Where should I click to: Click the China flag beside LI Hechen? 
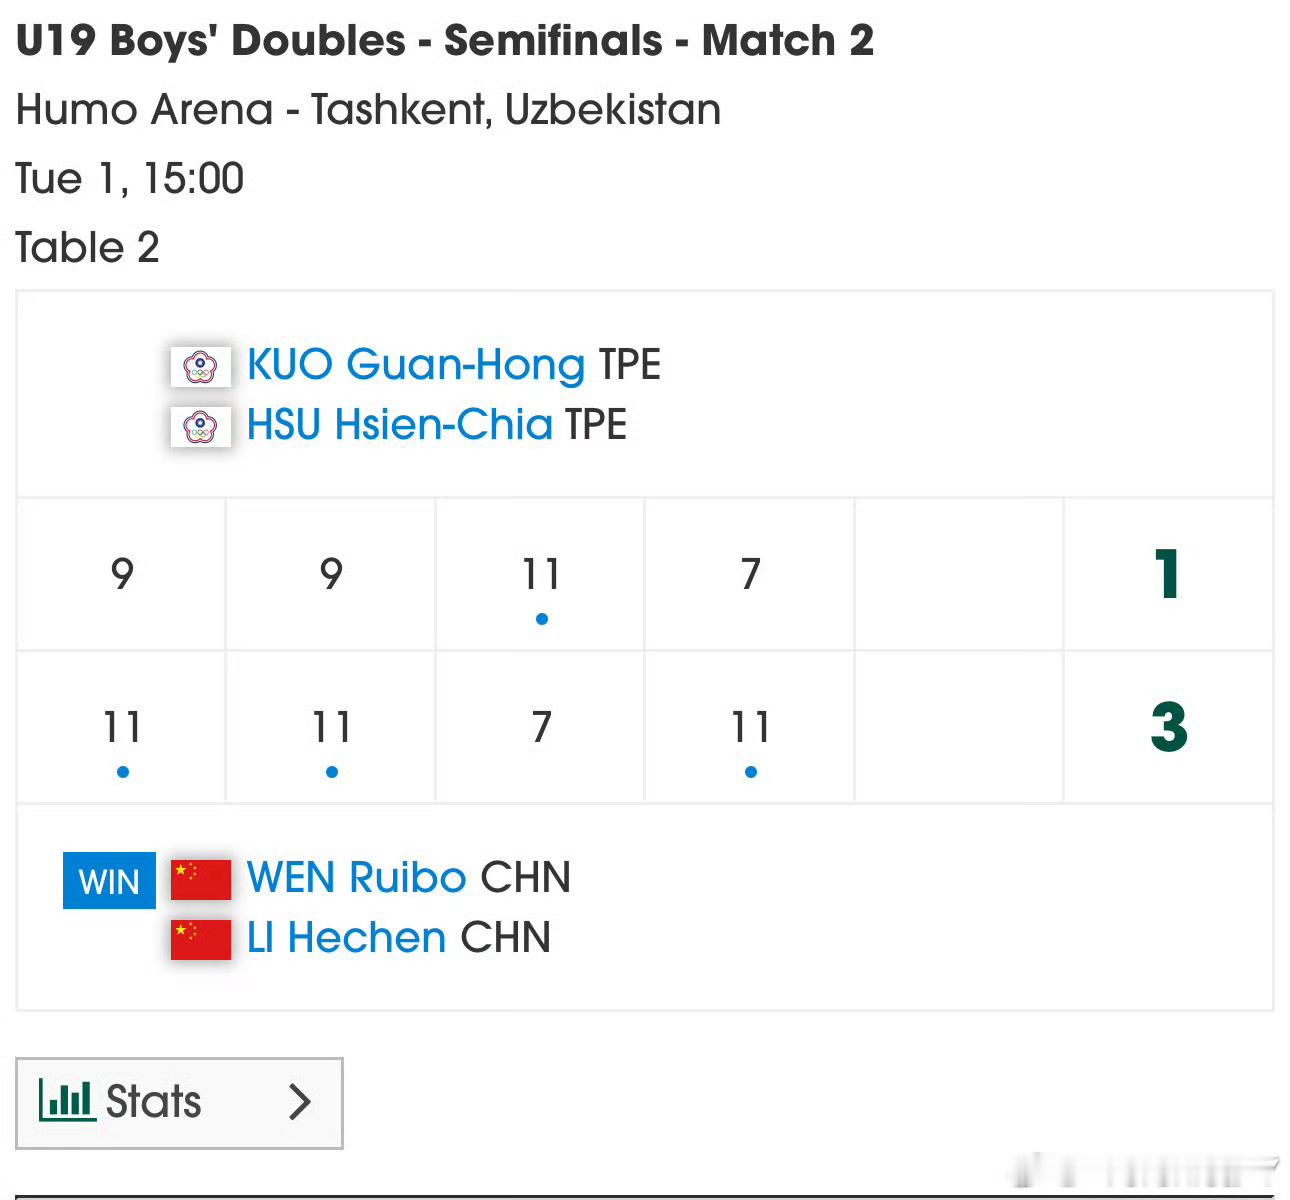(201, 939)
